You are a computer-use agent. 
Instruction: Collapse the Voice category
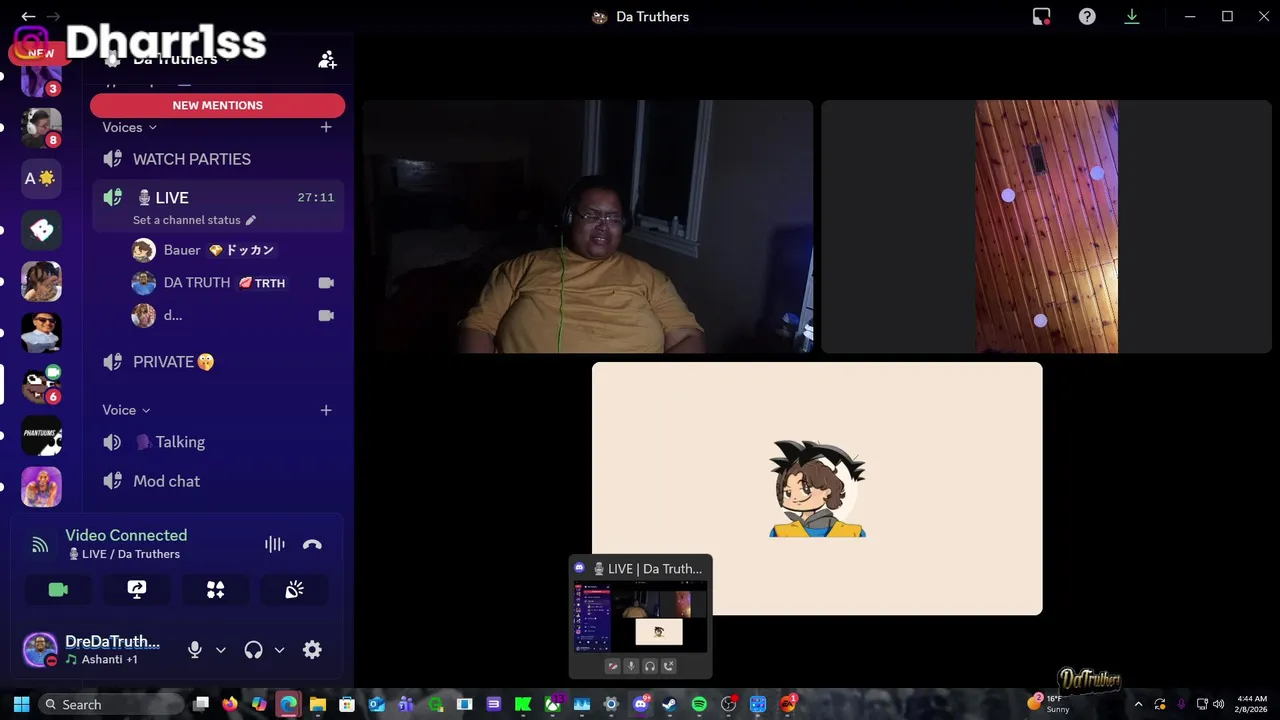tap(126, 410)
